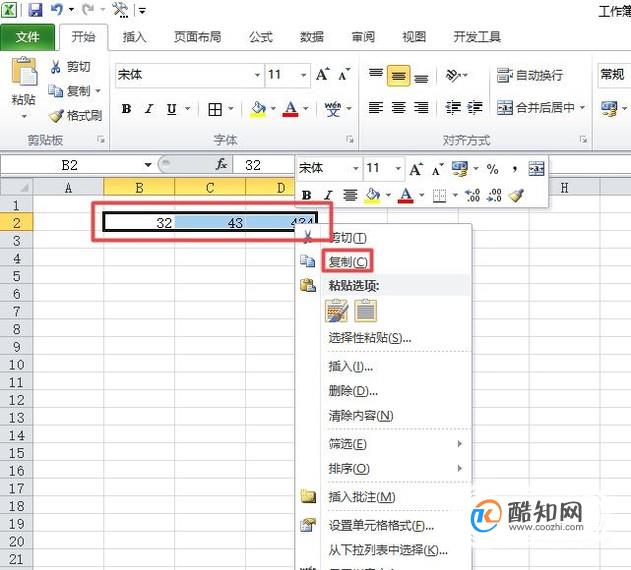The width and height of the screenshot is (631, 570).
Task: Toggle Italic in the mini toolbar
Action: click(x=328, y=196)
